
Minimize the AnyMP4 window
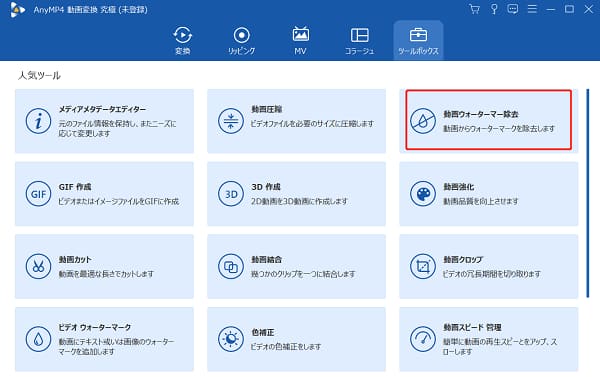551,9
